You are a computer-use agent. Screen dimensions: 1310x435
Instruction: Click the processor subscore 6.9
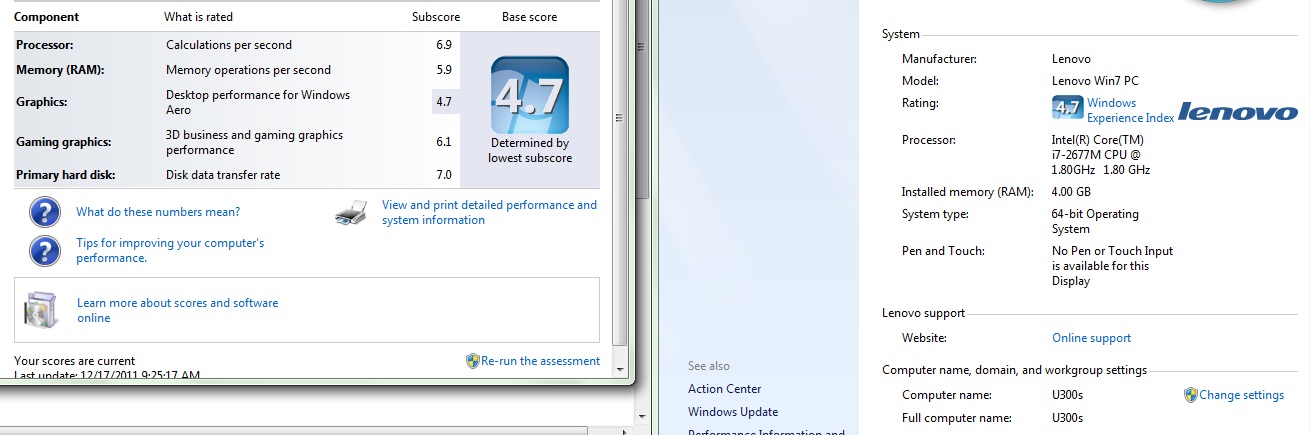click(444, 45)
